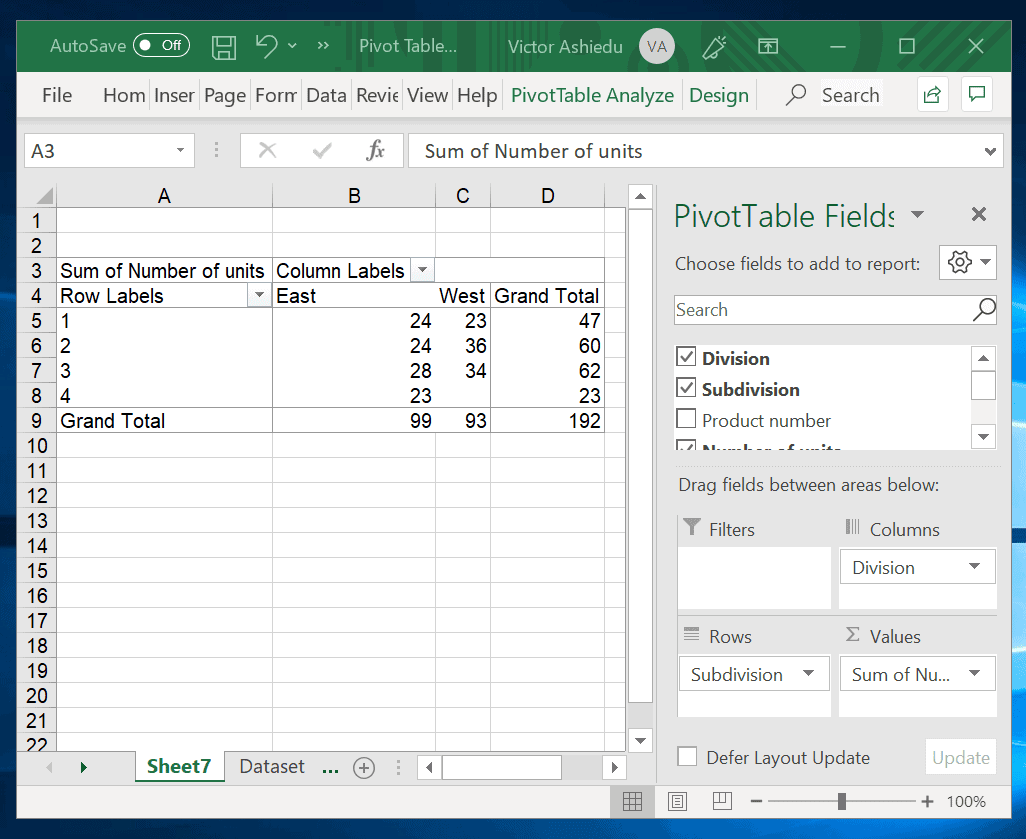Open the Tools gear layout menu
Image resolution: width=1026 pixels, height=839 pixels.
[x=967, y=262]
